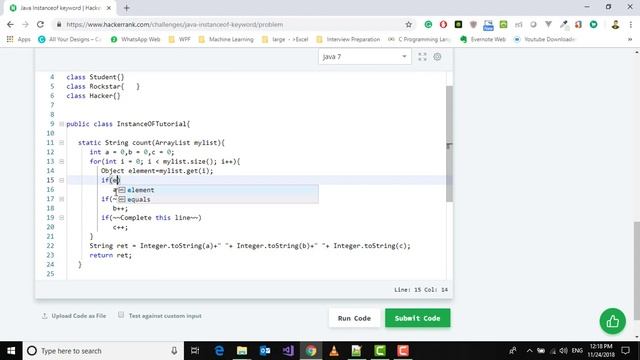The image size is (640, 360).
Task: Open 'Youtube Downloader' bookmark
Action: coord(544,39)
